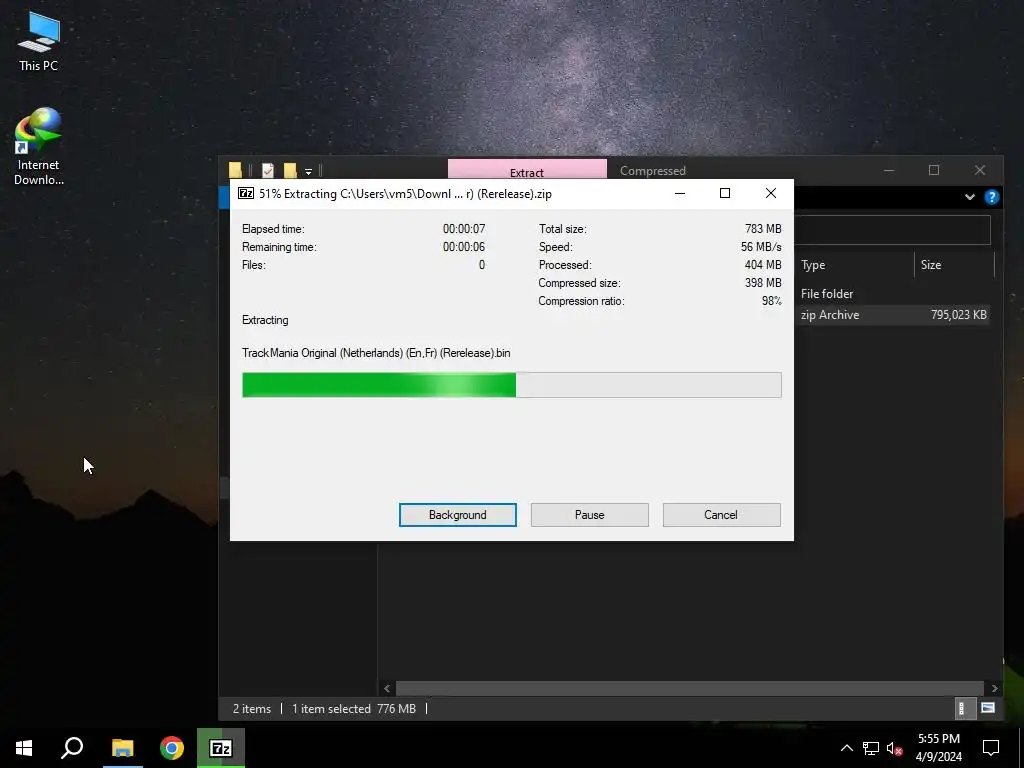Switch Explorer to the large icons view

pyautogui.click(x=987, y=708)
